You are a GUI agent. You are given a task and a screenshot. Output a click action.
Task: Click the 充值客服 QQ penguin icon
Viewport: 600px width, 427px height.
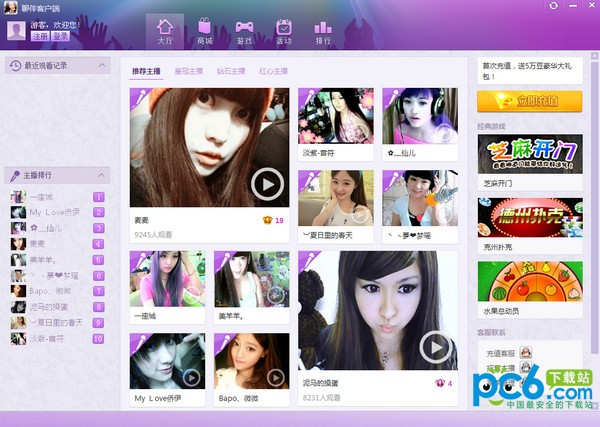click(526, 352)
